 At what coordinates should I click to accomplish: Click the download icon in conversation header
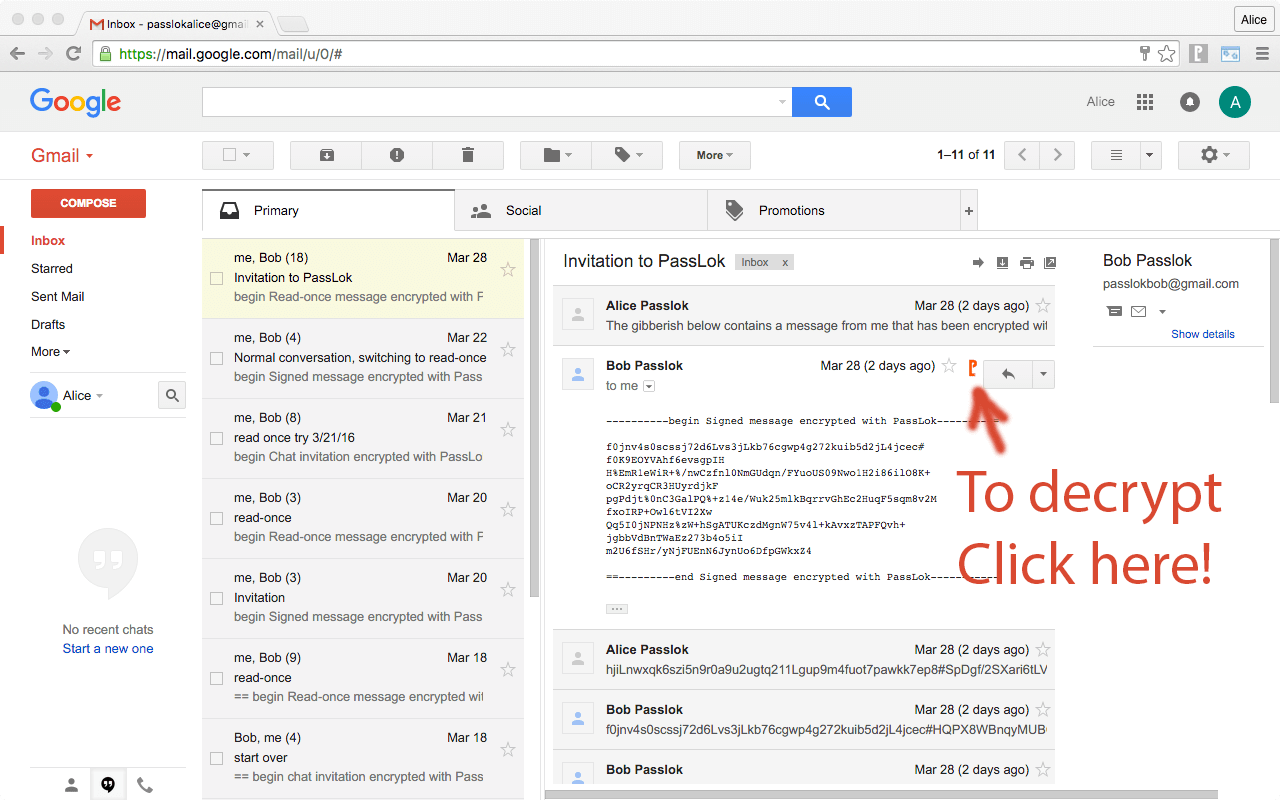pyautogui.click(x=1003, y=263)
